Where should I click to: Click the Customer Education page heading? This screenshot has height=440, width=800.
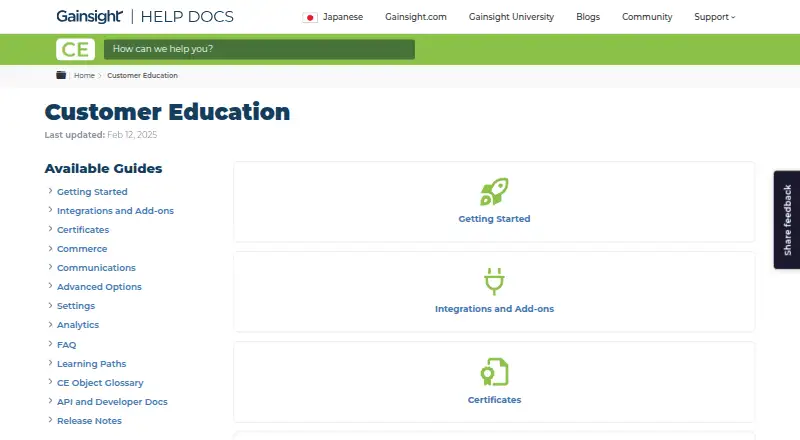(167, 112)
